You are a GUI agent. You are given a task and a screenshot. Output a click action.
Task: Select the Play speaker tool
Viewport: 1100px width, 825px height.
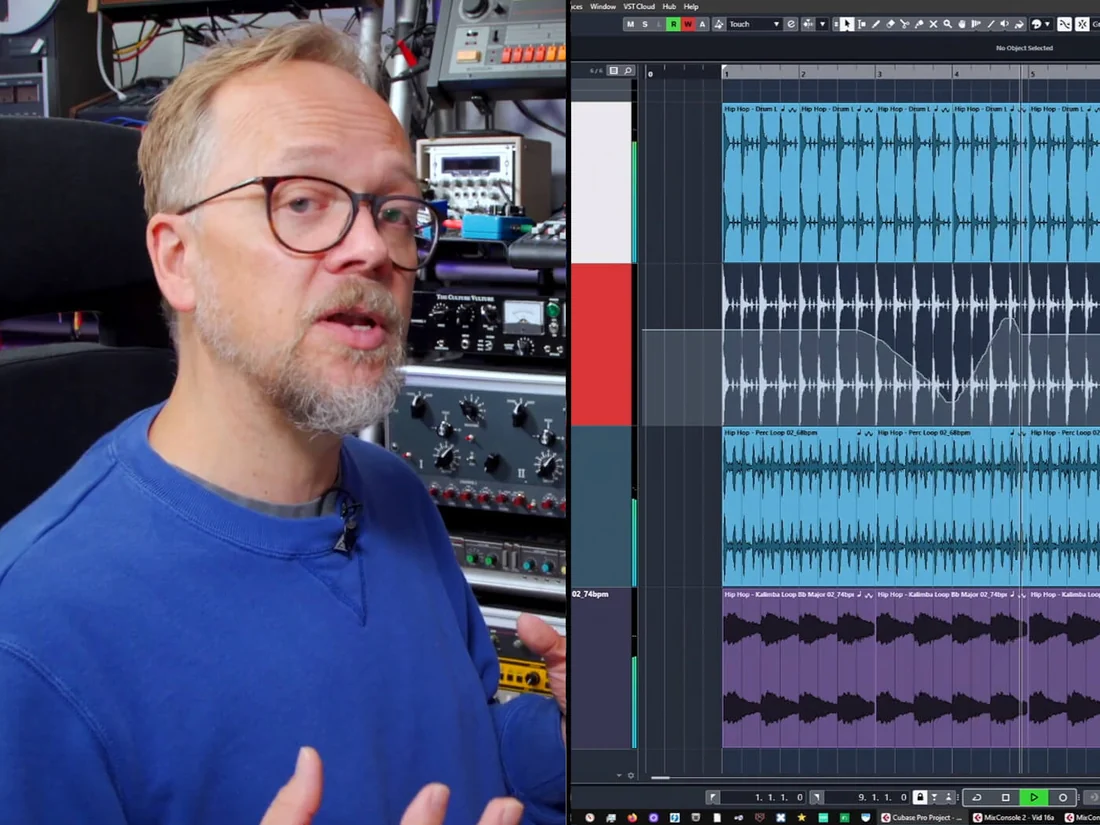(1005, 24)
